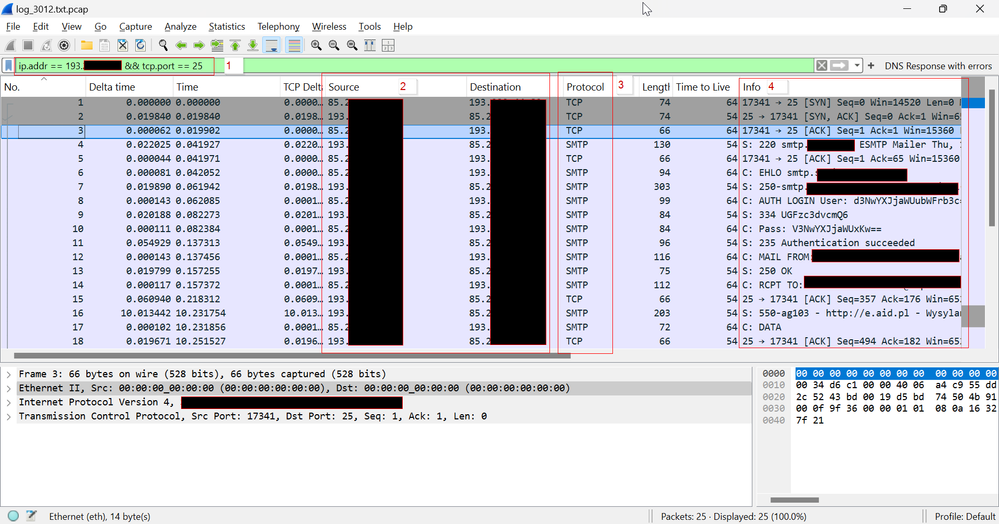Click the packet list horizontal scrollbar

[292, 356]
